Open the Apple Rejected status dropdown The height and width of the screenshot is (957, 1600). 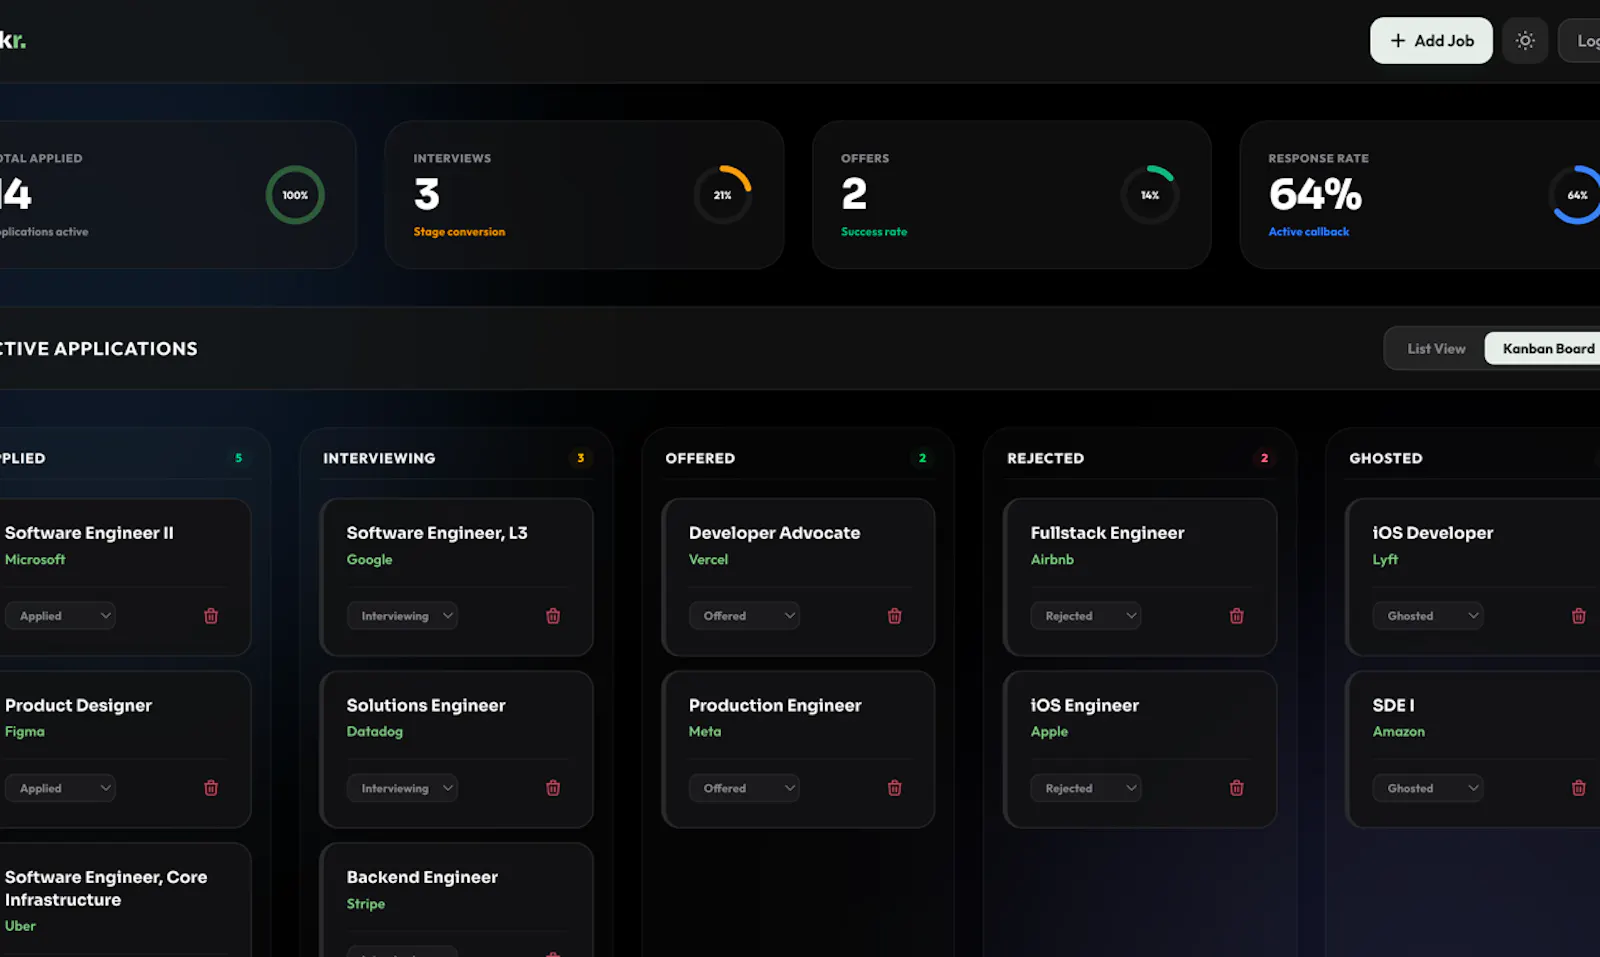[x=1086, y=788]
